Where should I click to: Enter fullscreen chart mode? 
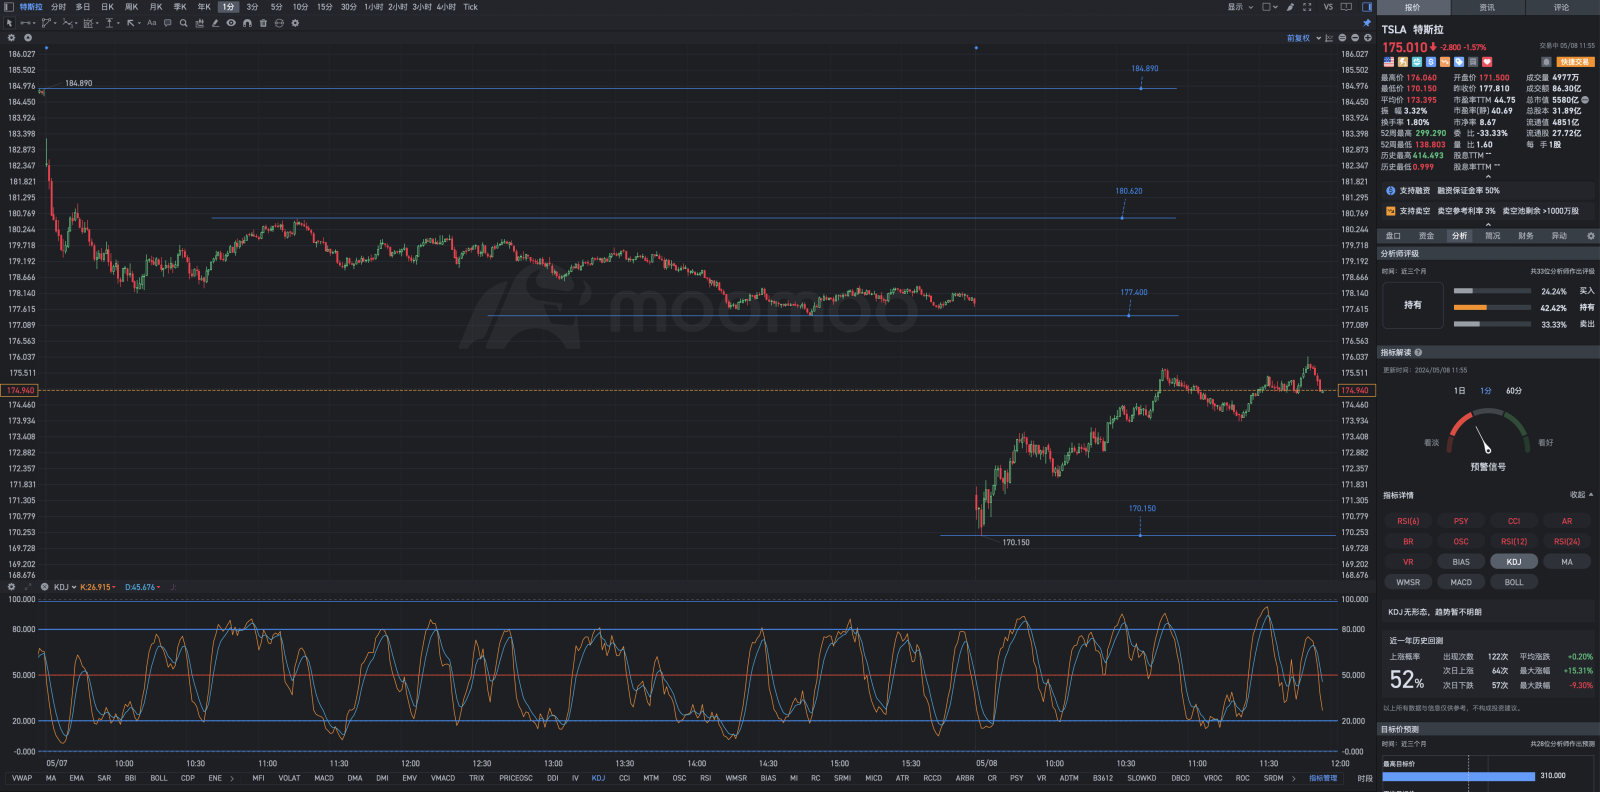(1307, 7)
